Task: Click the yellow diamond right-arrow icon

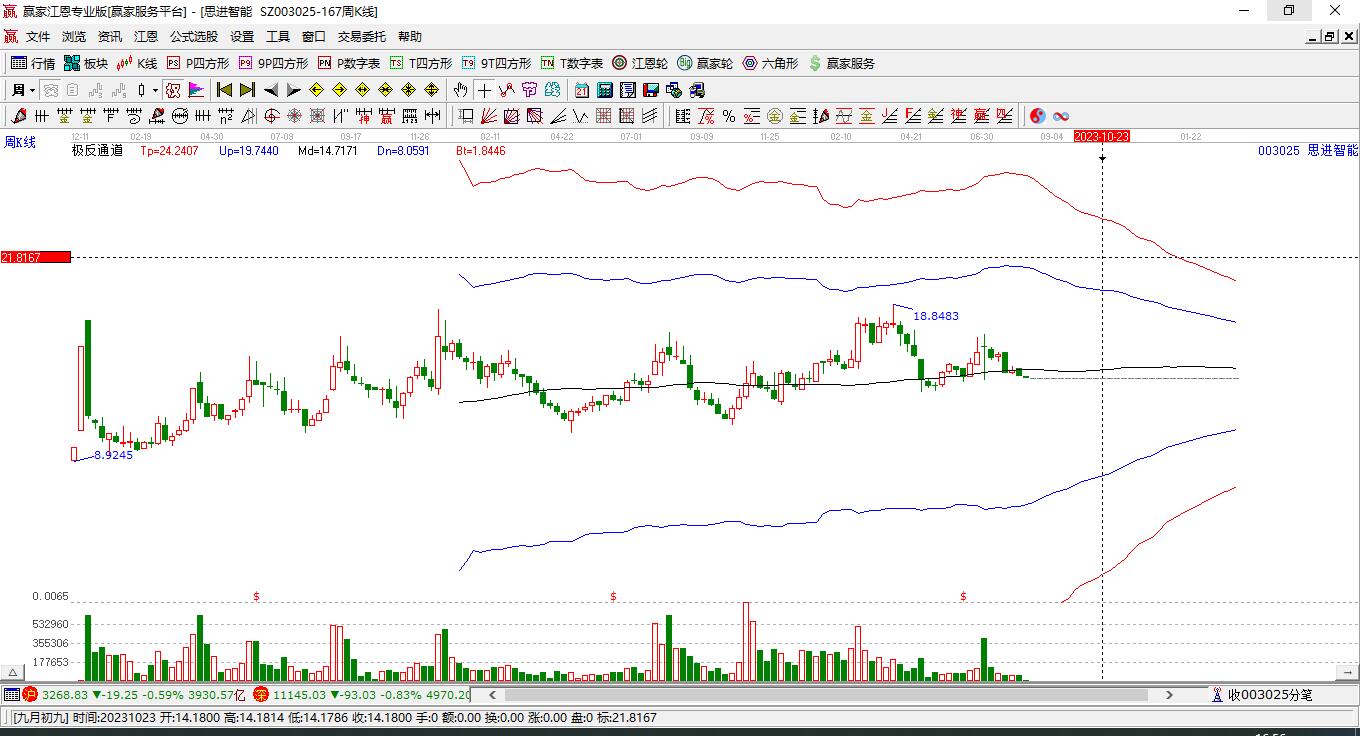Action: click(339, 90)
